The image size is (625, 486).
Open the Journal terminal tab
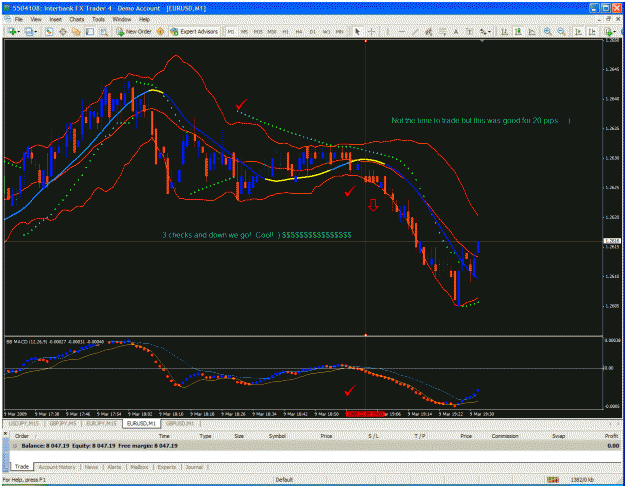[x=194, y=467]
